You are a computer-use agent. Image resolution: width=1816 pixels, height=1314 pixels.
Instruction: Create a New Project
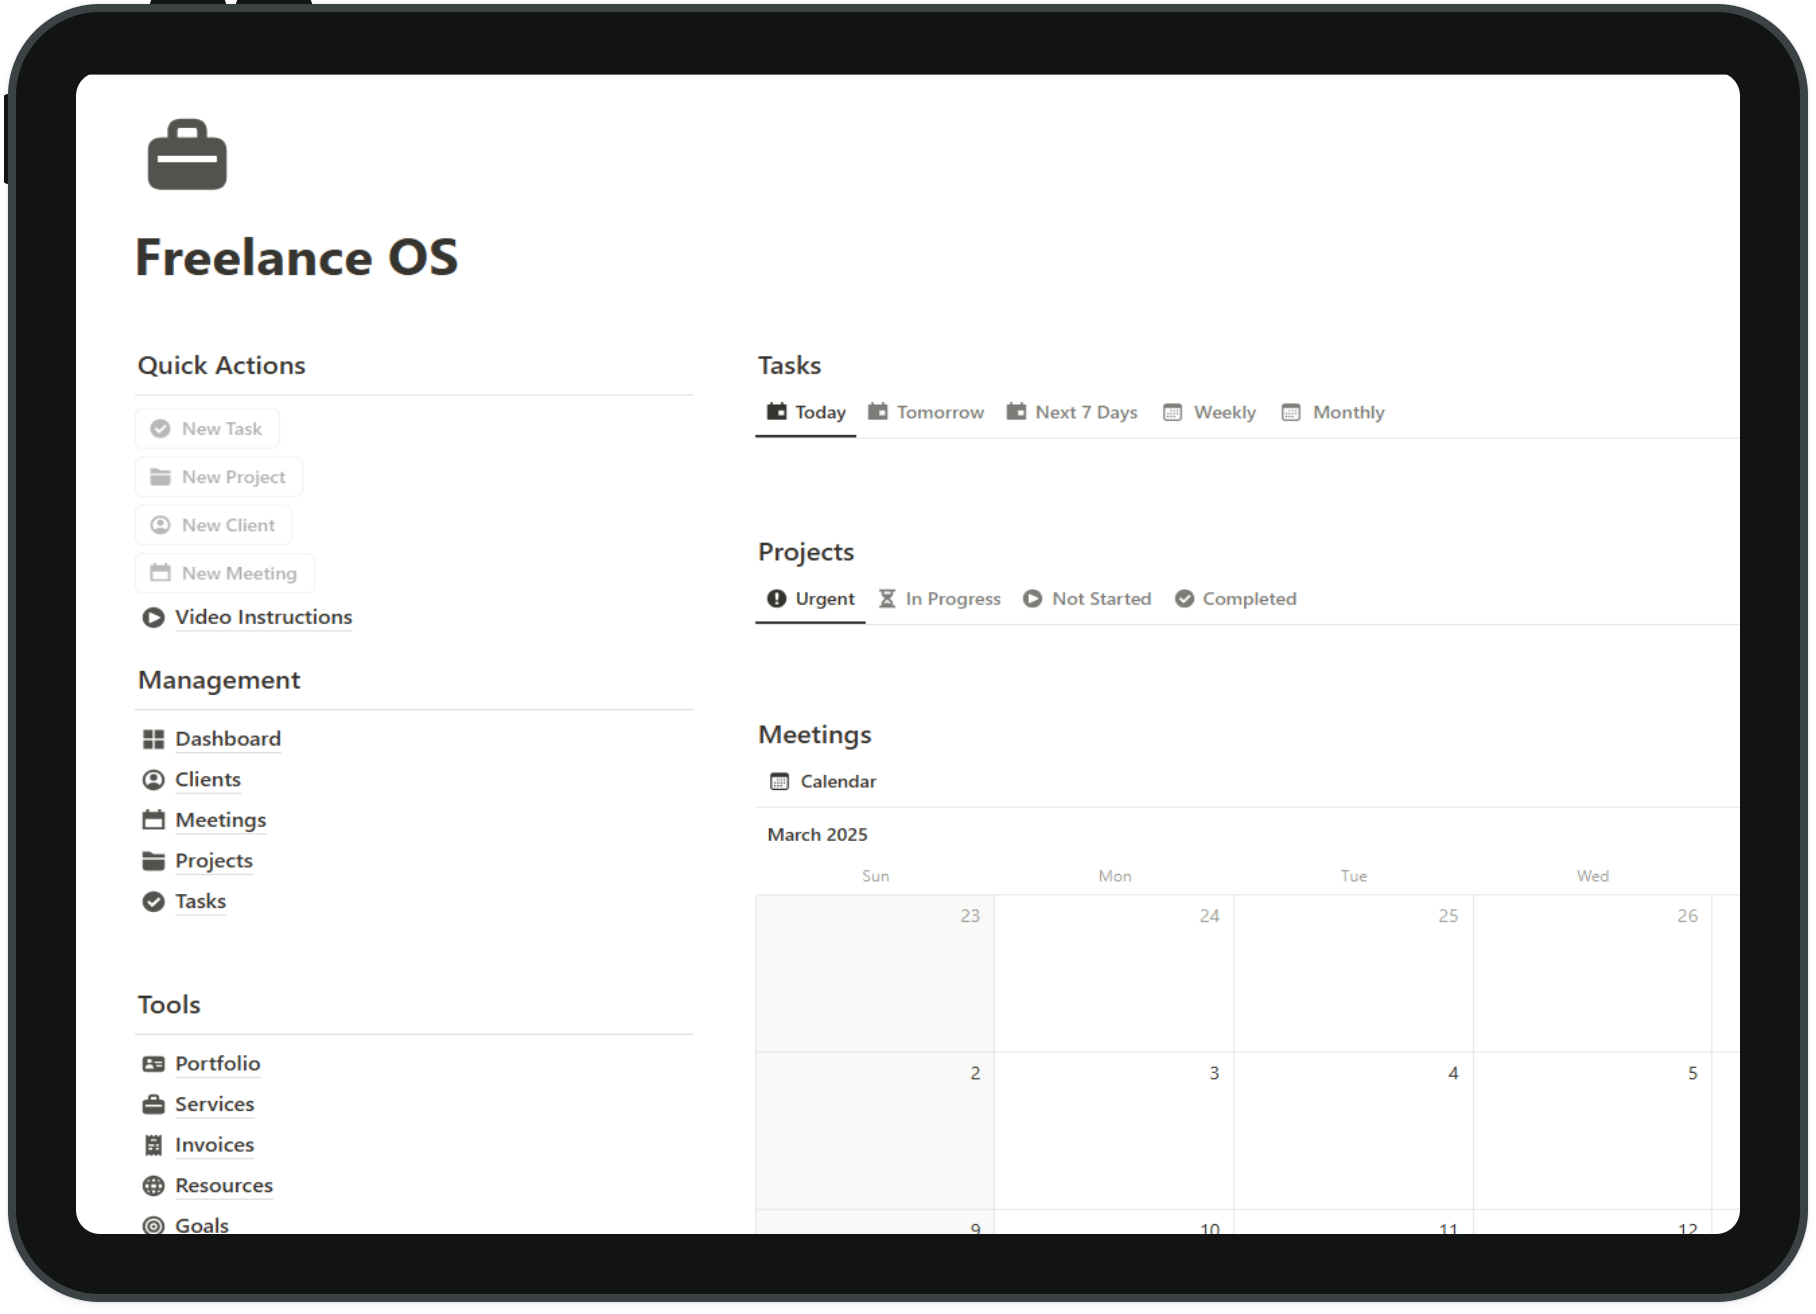click(x=219, y=477)
